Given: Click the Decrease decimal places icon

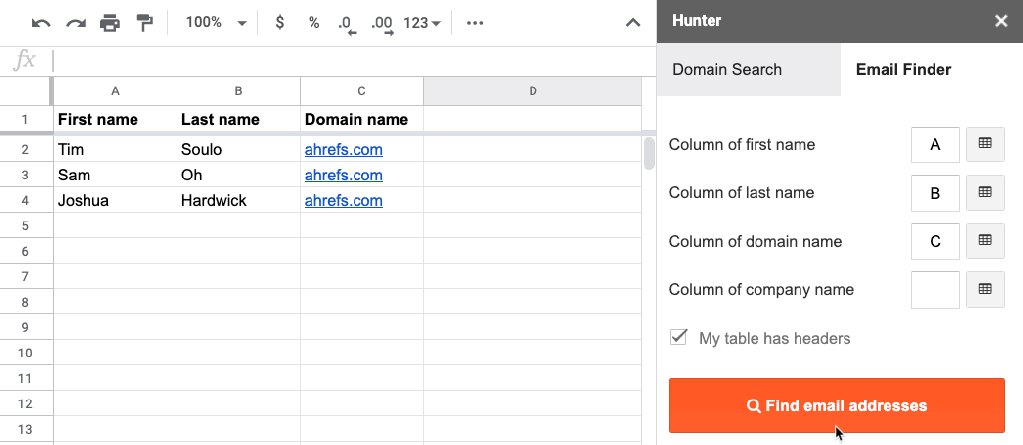Looking at the screenshot, I should click(x=347, y=23).
